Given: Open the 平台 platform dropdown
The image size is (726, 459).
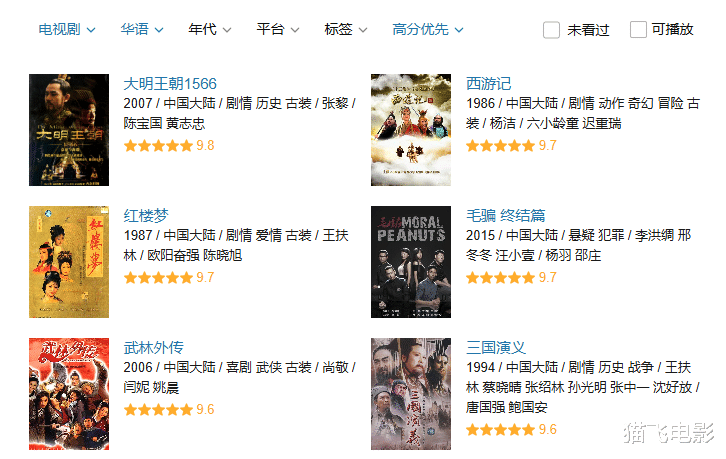Looking at the screenshot, I should [x=277, y=30].
